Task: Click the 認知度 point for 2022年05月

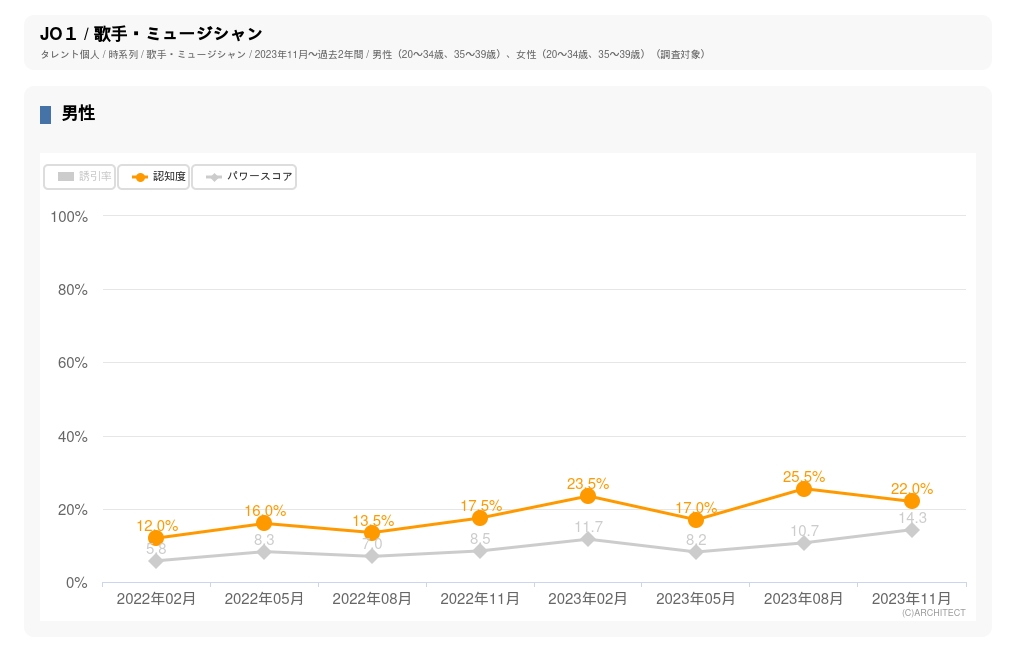Action: pos(264,523)
